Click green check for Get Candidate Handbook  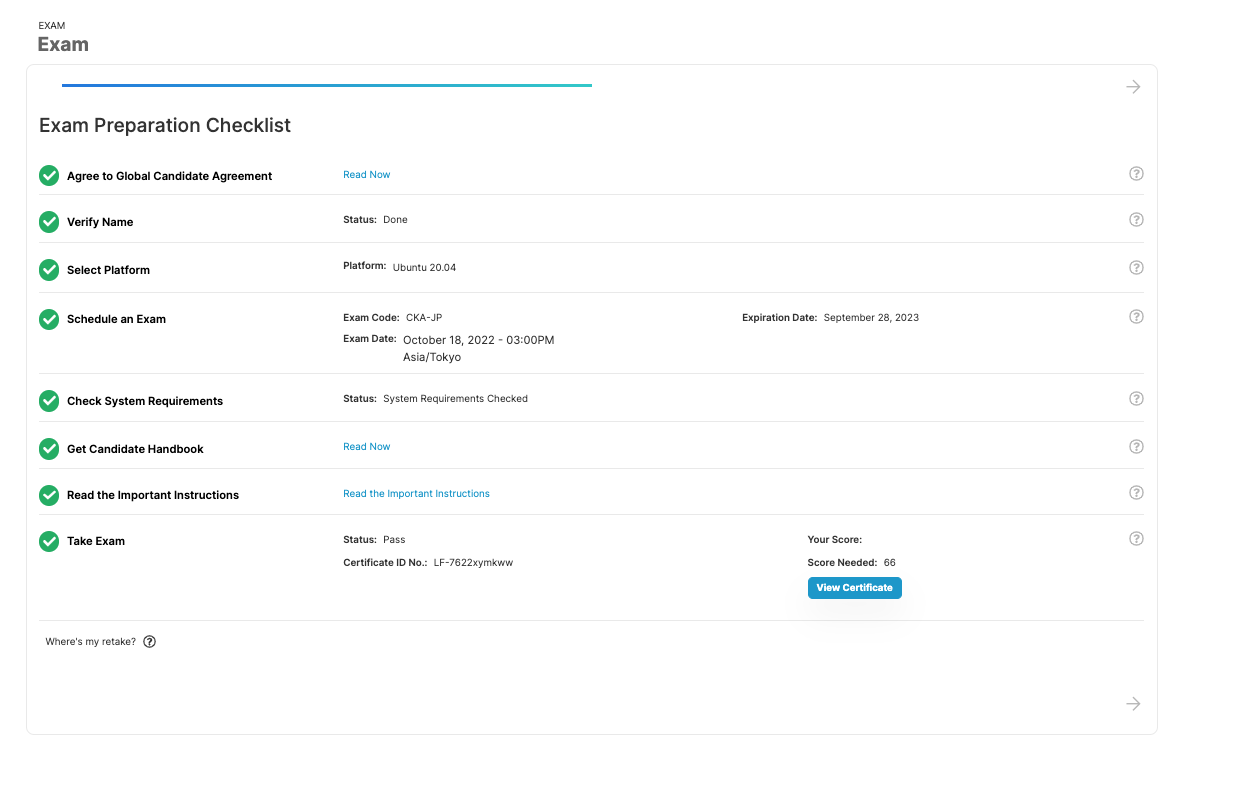click(x=49, y=449)
